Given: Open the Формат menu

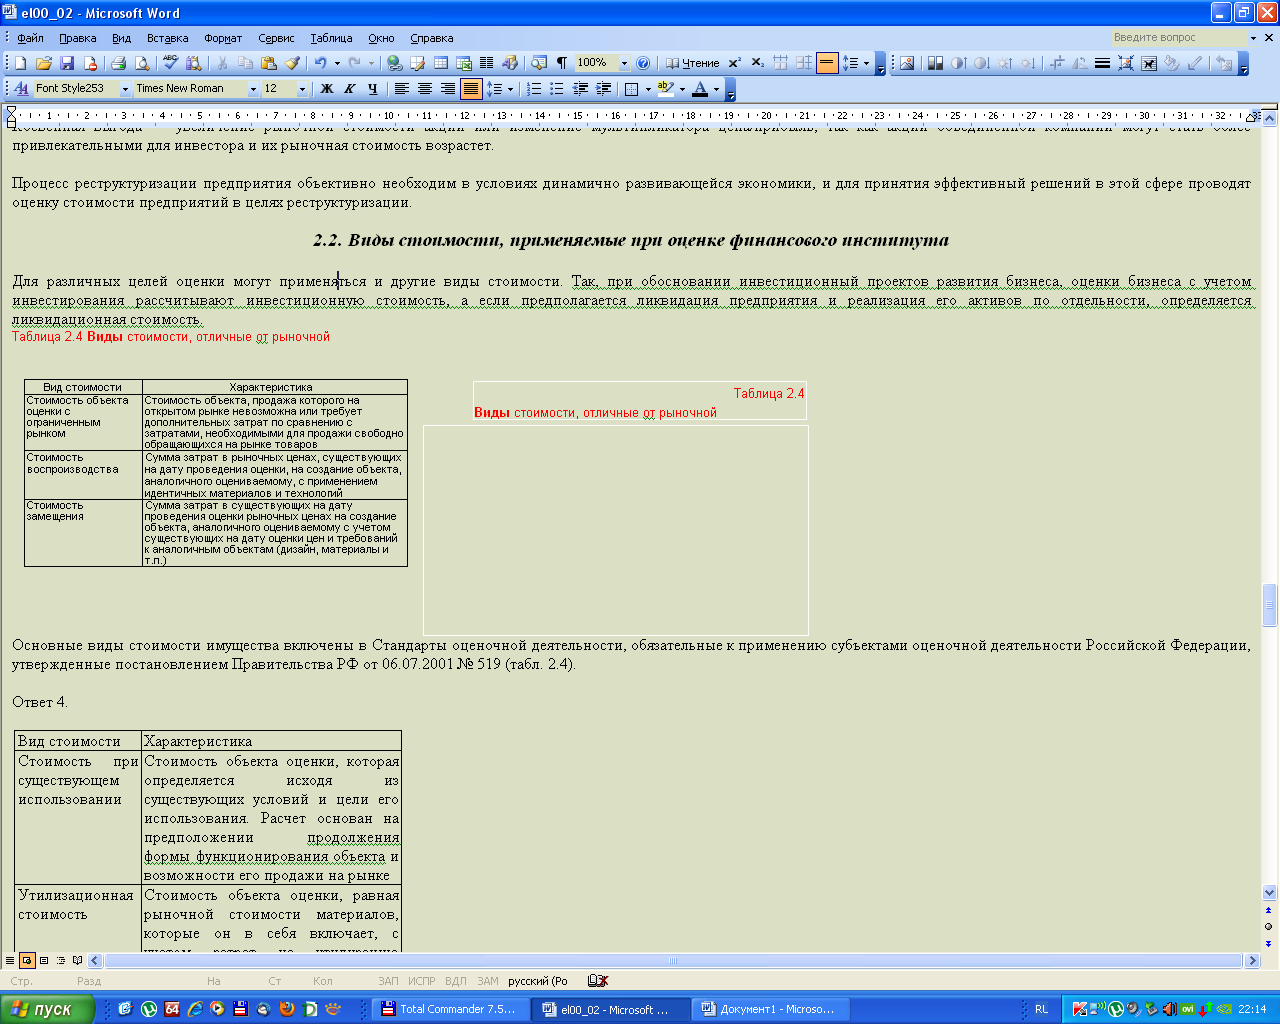Looking at the screenshot, I should point(223,38).
